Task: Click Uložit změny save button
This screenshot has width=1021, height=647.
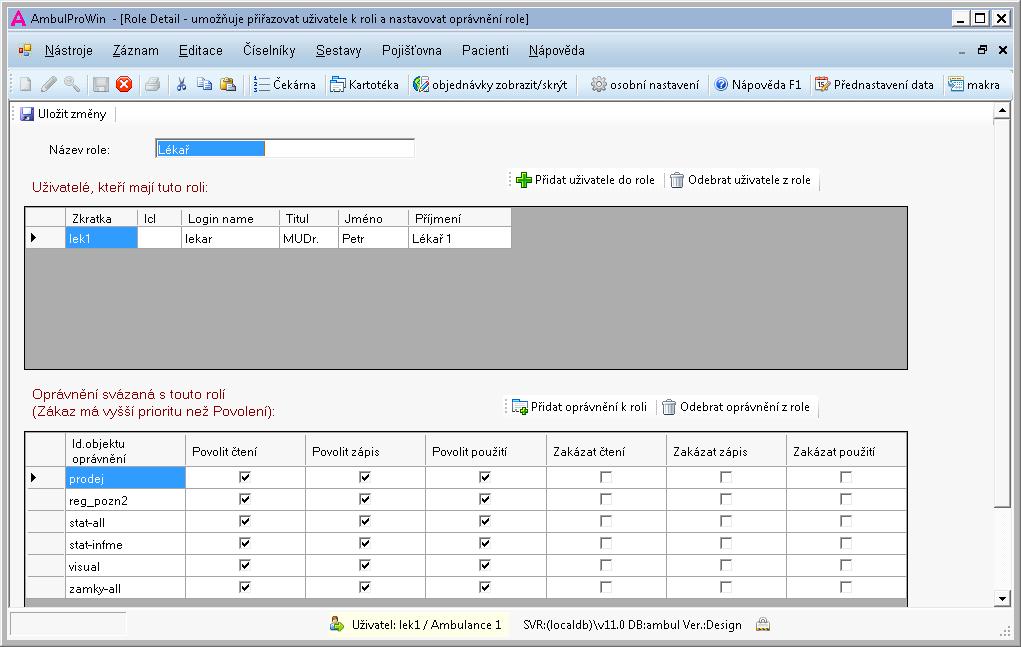Action: [63, 114]
